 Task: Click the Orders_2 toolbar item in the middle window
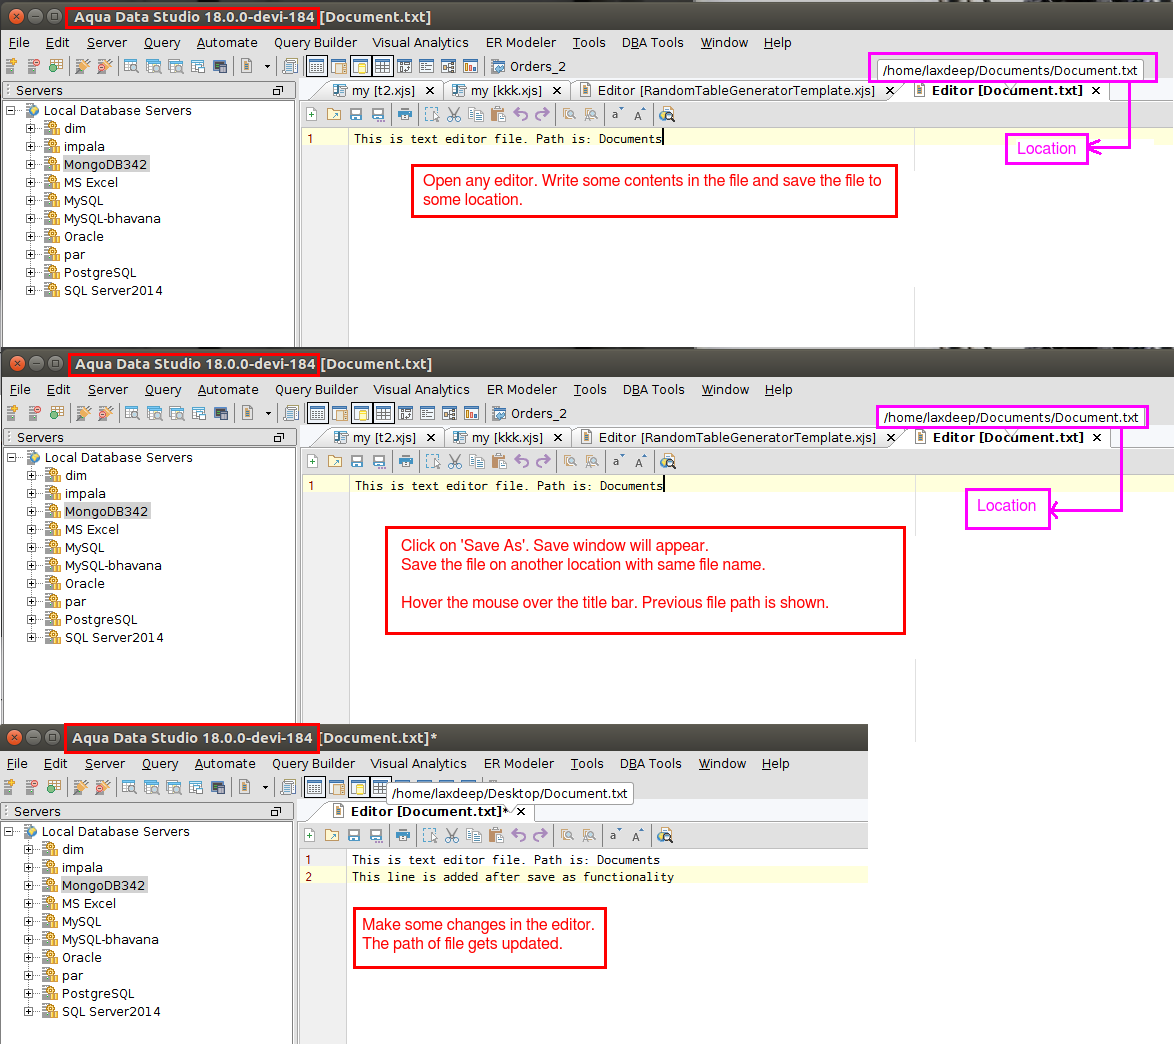530,414
